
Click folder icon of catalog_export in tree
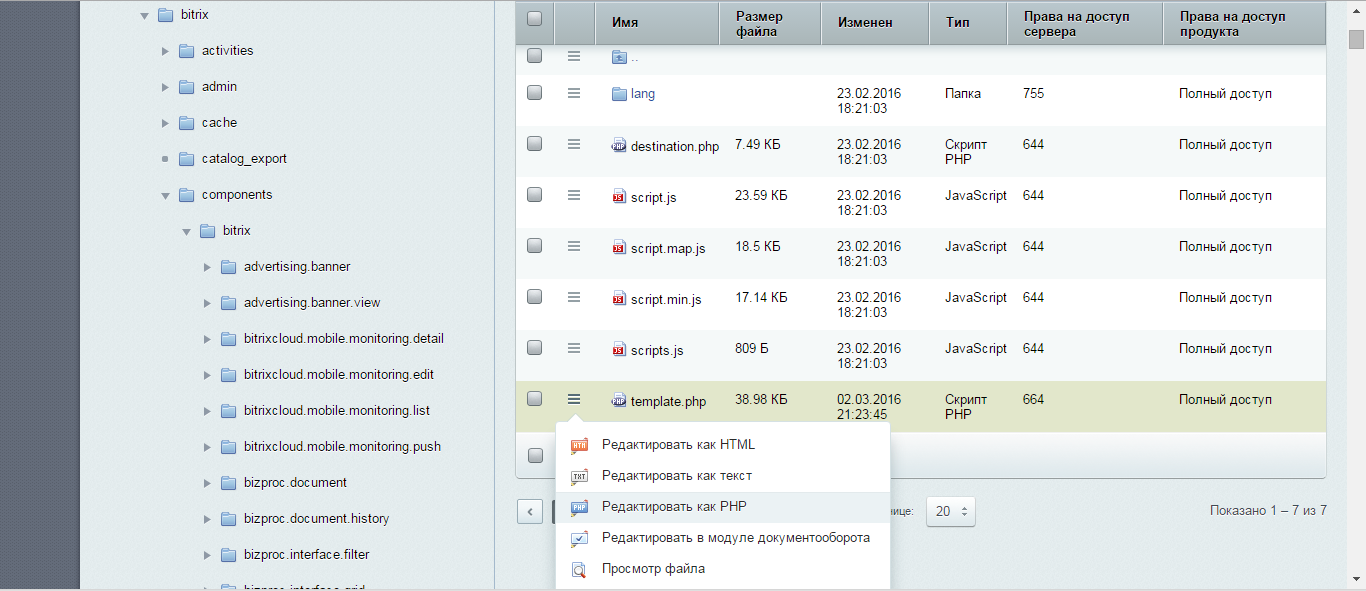(186, 159)
